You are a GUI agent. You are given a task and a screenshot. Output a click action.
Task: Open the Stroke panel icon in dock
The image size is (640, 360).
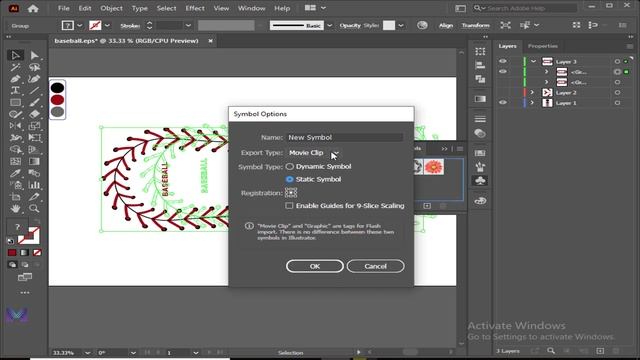point(480,119)
